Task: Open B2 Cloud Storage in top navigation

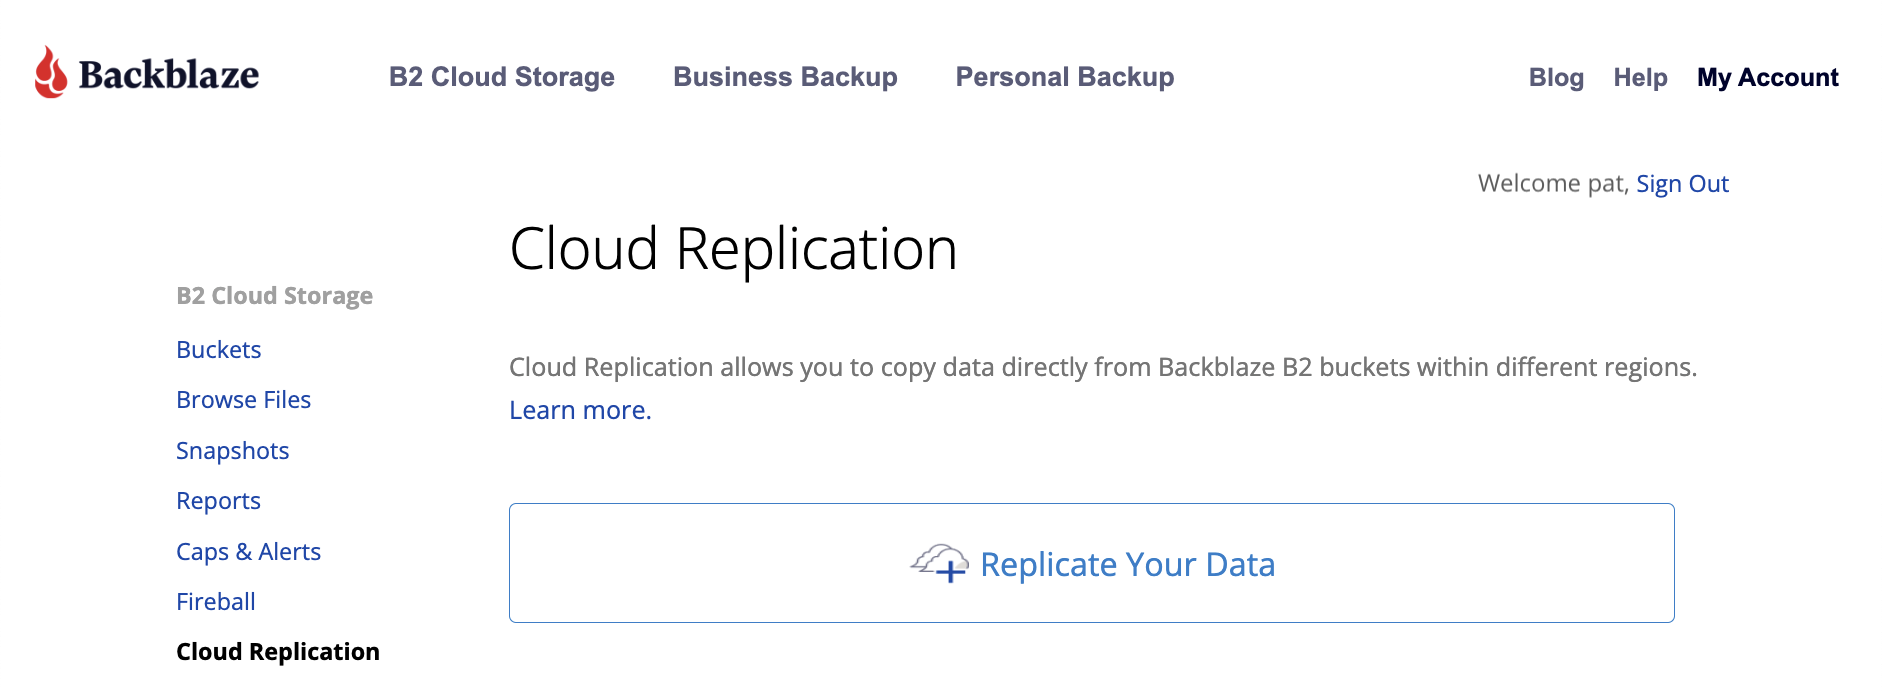Action: click(501, 77)
